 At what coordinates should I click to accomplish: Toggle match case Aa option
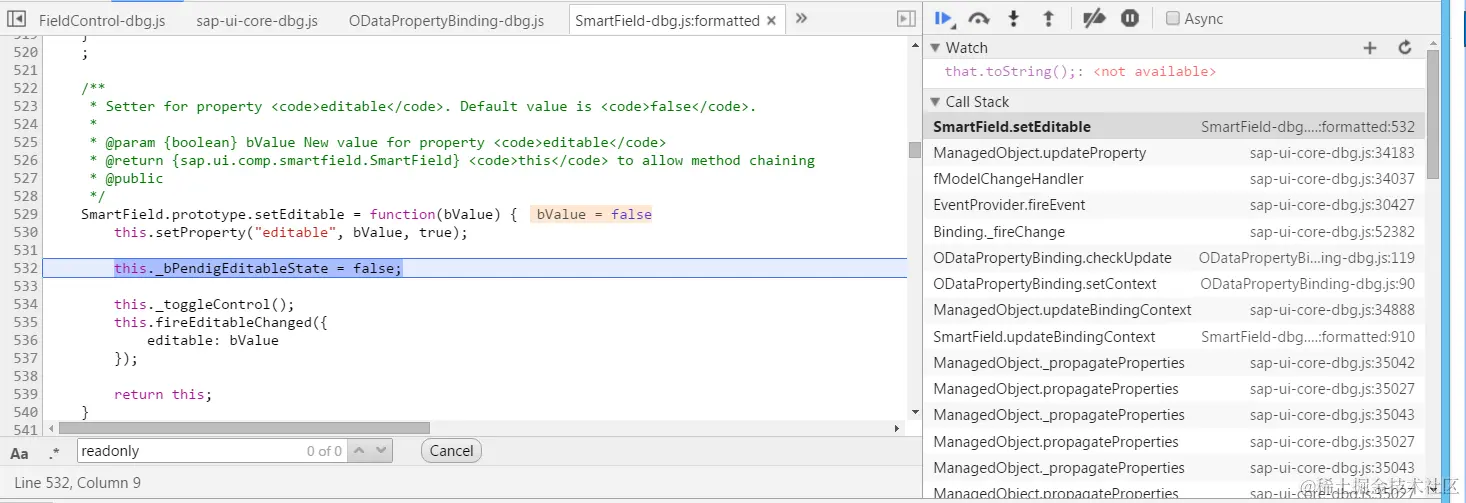[19, 452]
